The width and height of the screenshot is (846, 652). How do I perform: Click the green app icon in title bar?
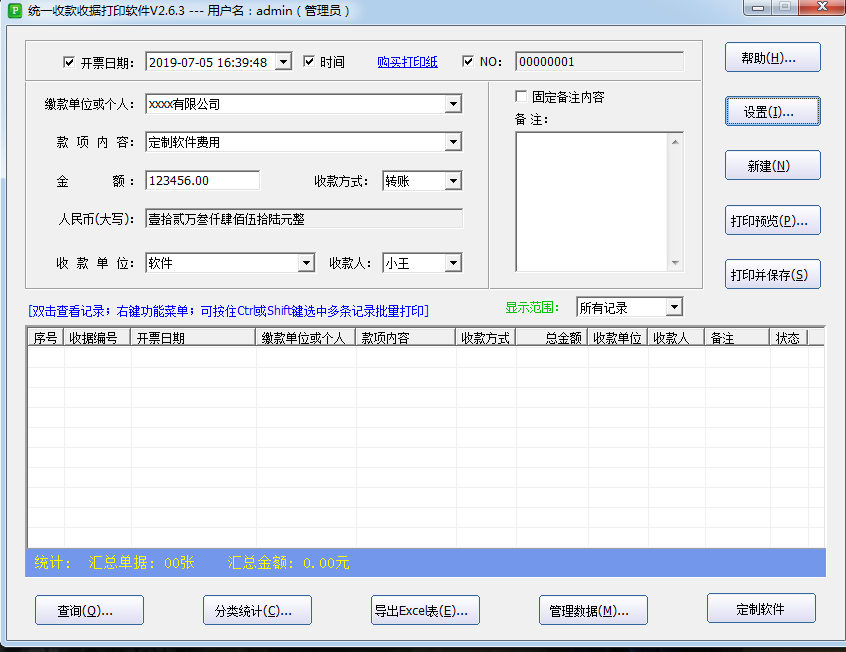click(15, 9)
